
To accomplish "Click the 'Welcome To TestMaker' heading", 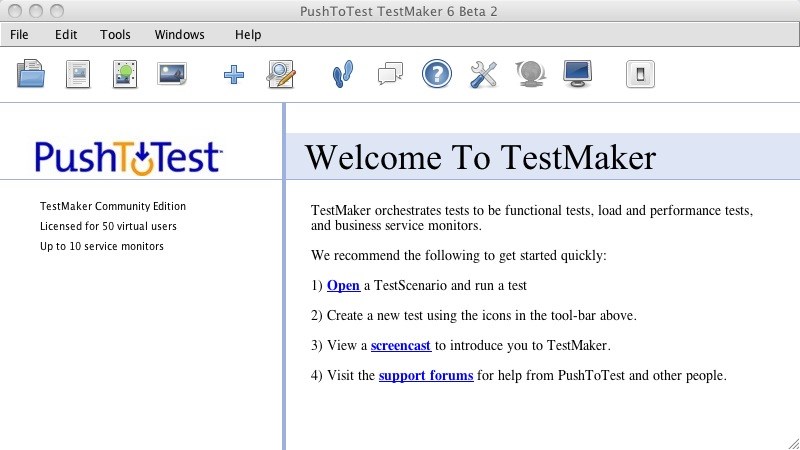I will click(481, 157).
